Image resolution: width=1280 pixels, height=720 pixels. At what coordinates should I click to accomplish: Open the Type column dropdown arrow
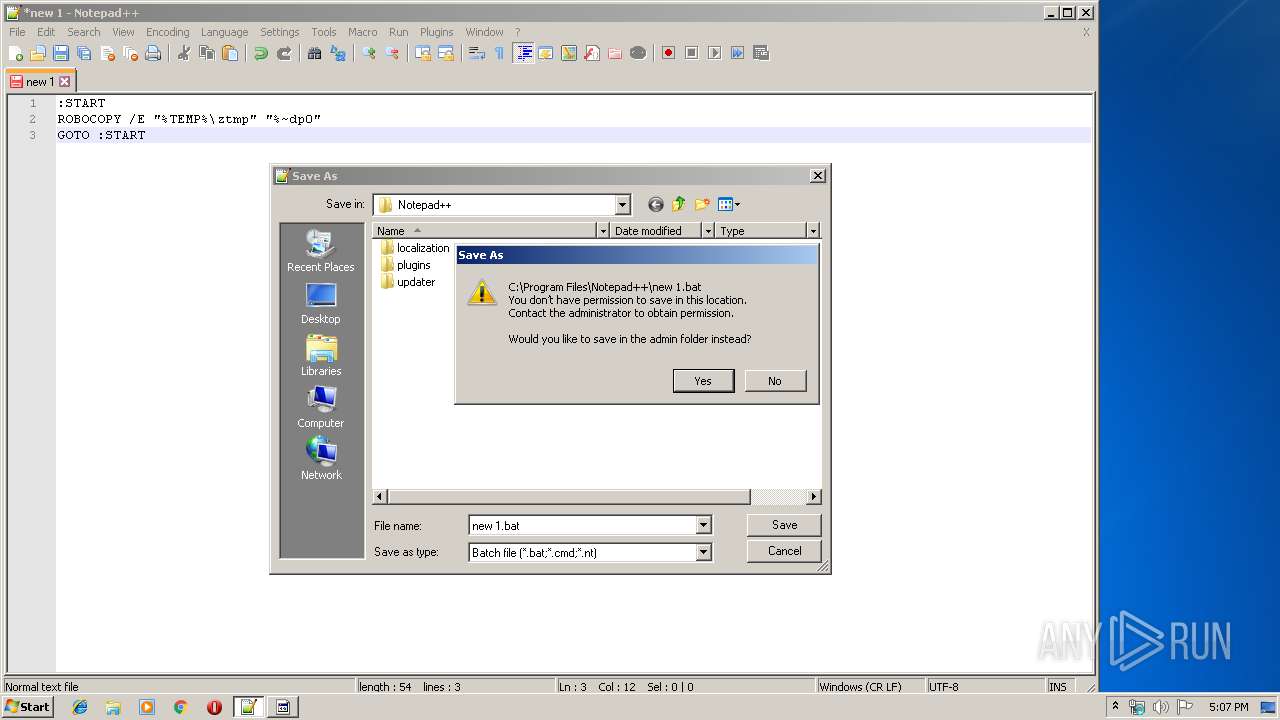click(813, 230)
